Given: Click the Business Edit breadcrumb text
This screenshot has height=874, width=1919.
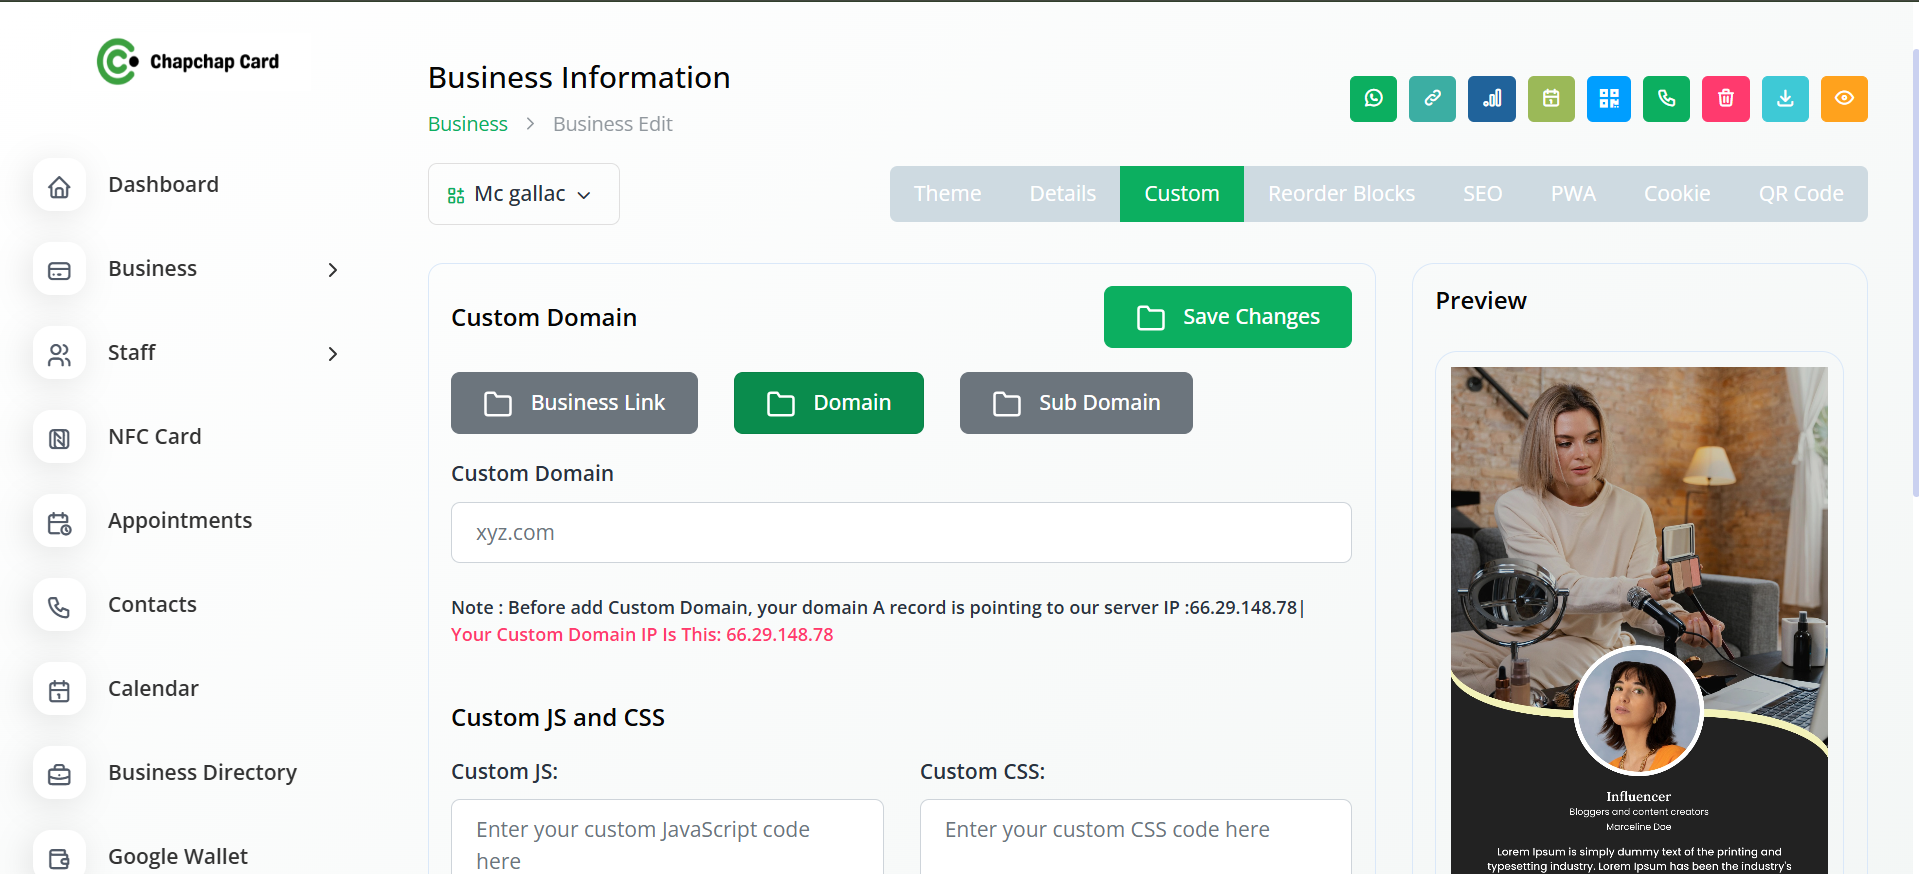Looking at the screenshot, I should 612,124.
